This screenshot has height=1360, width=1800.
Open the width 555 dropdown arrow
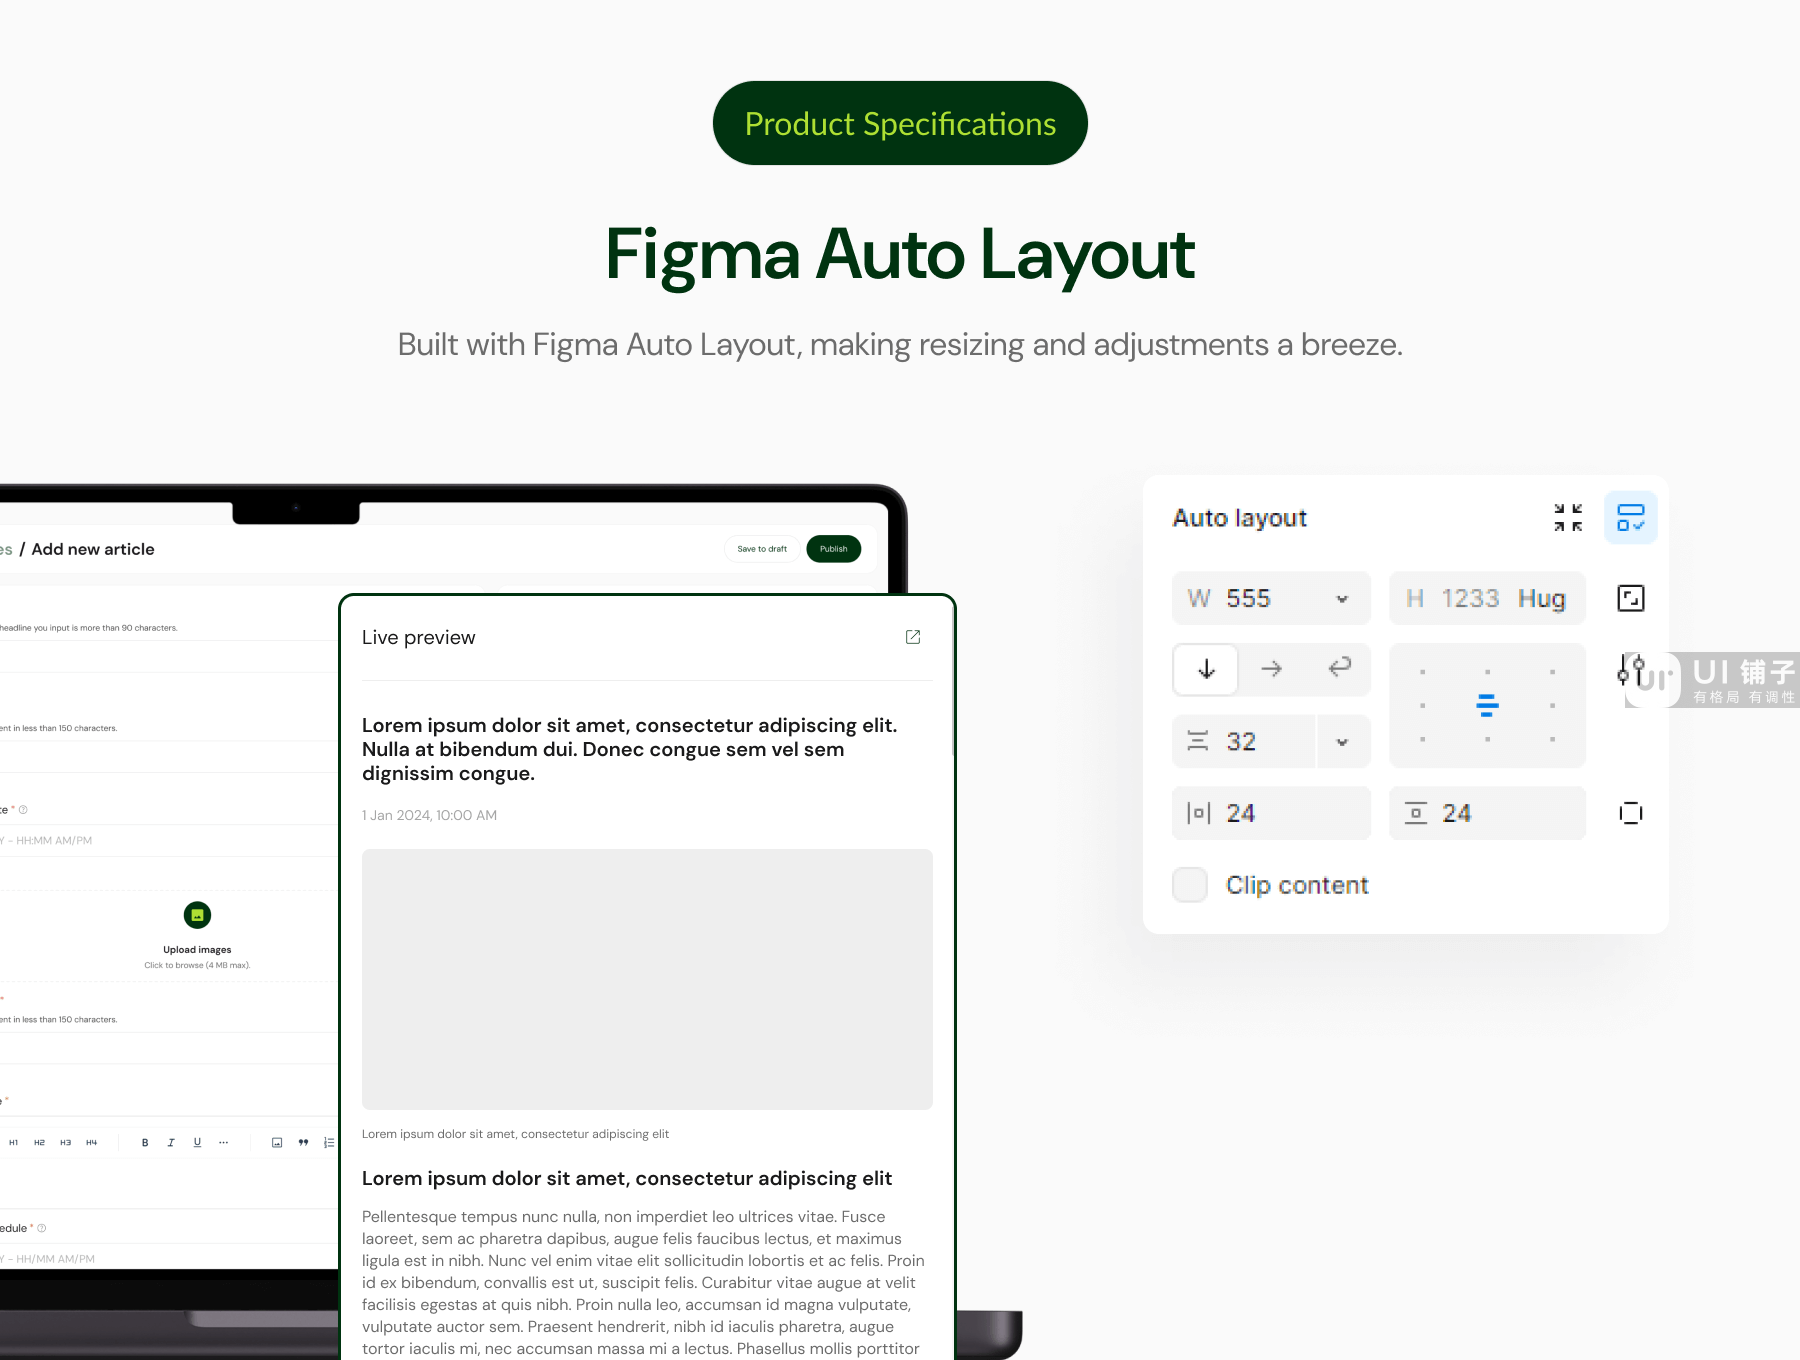point(1342,599)
